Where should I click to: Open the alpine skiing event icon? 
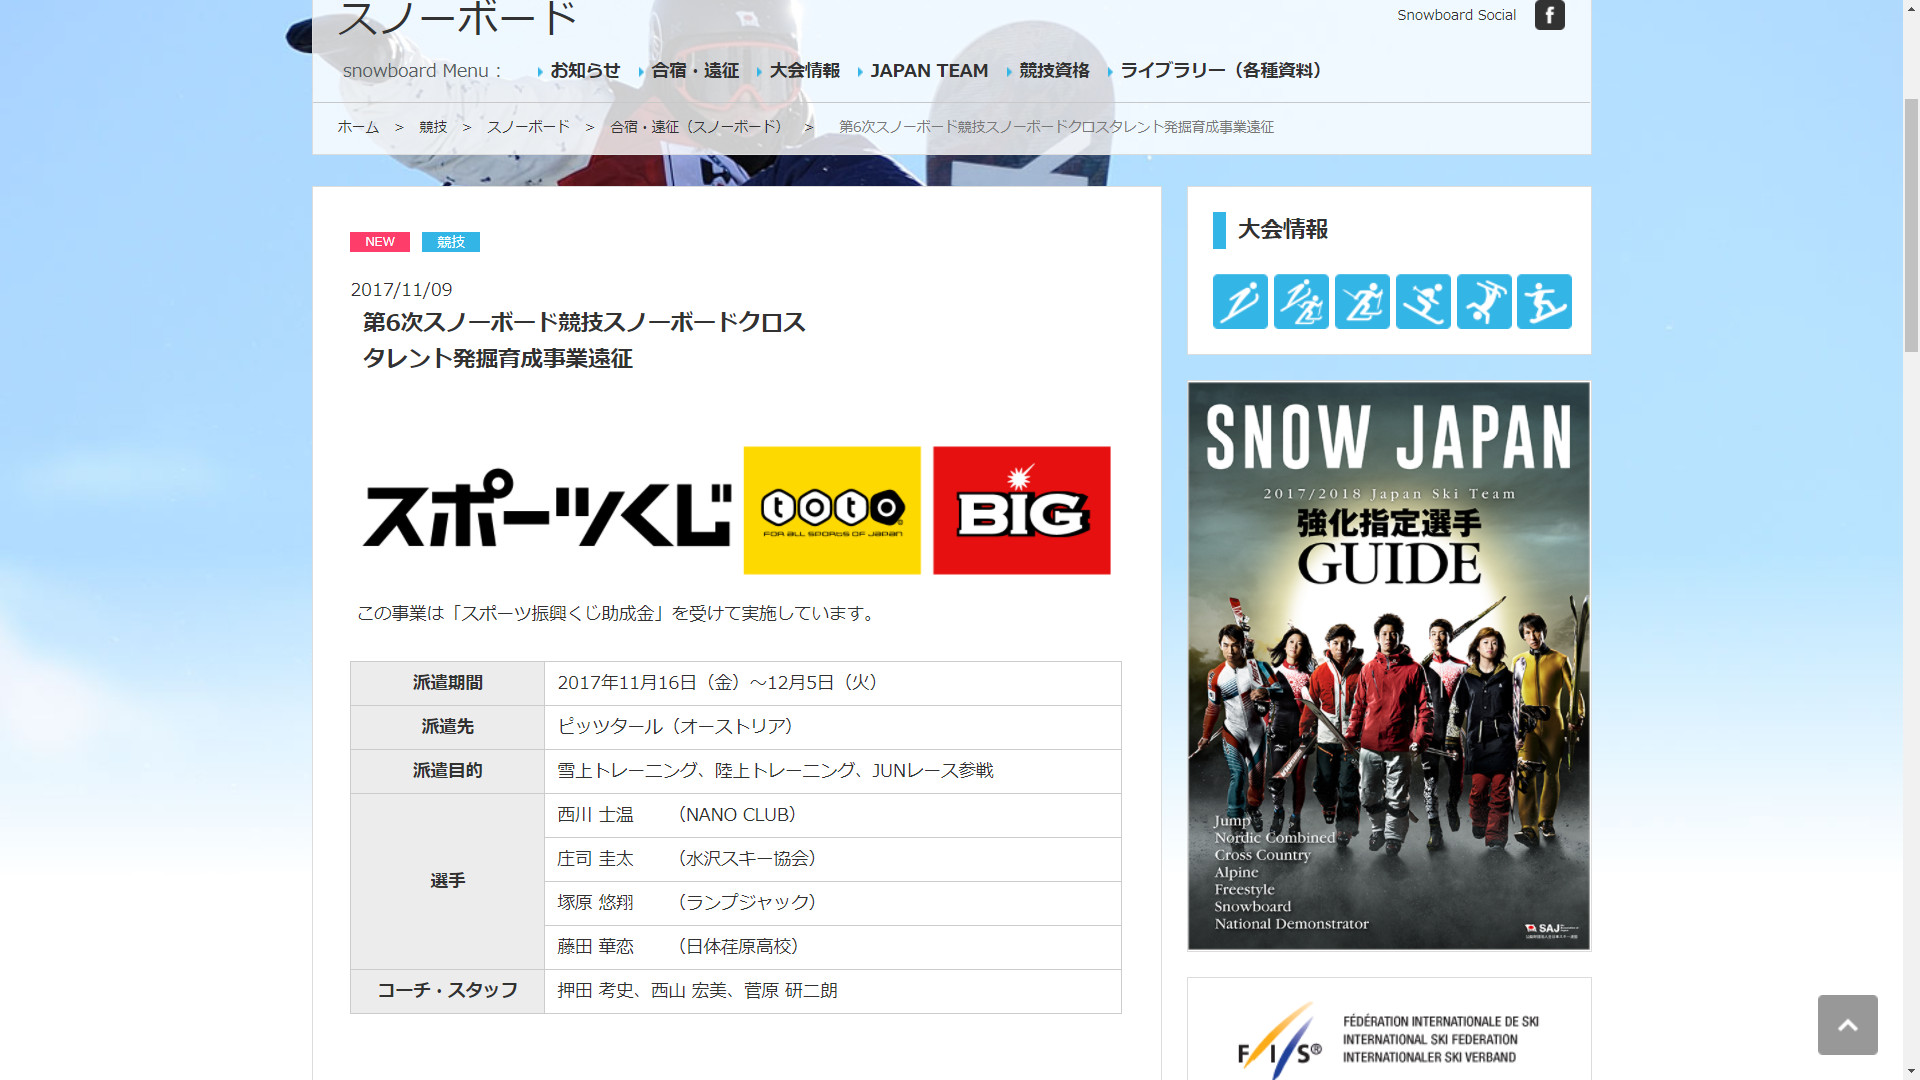point(1423,301)
